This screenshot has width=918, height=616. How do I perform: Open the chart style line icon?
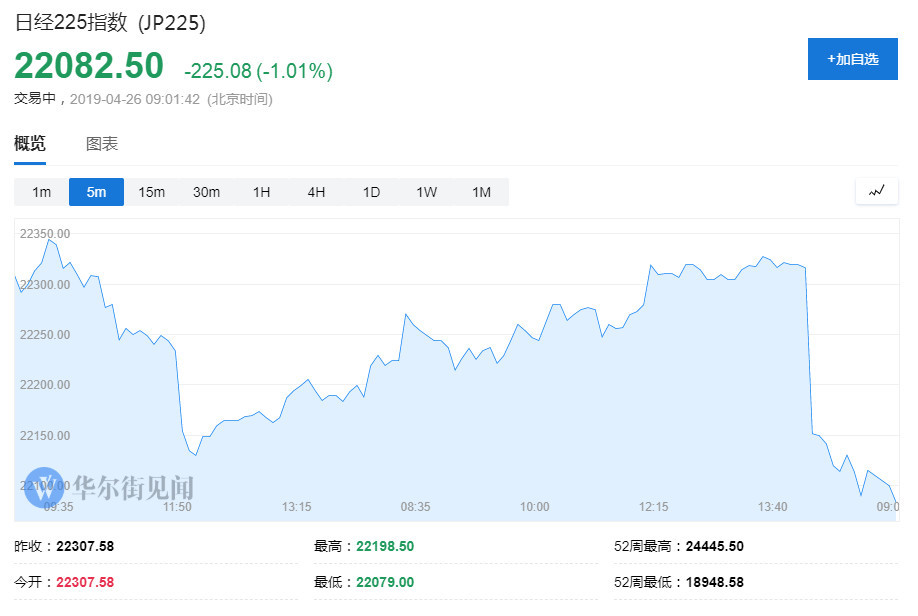click(x=876, y=191)
